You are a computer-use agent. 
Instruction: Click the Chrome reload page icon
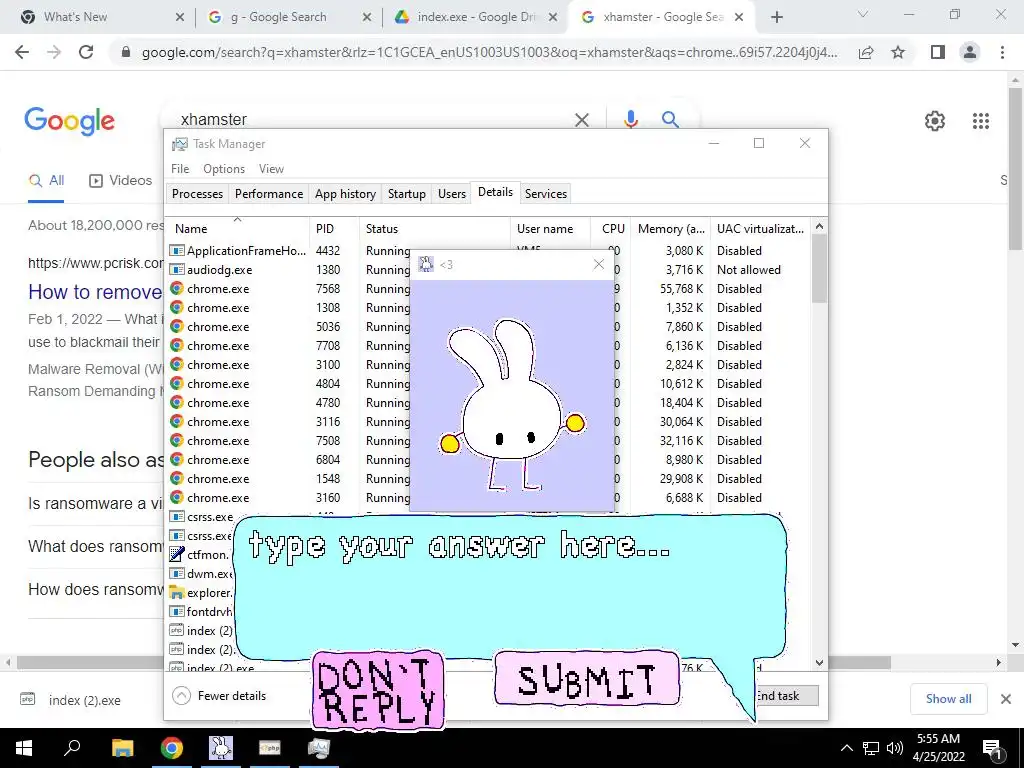click(86, 52)
